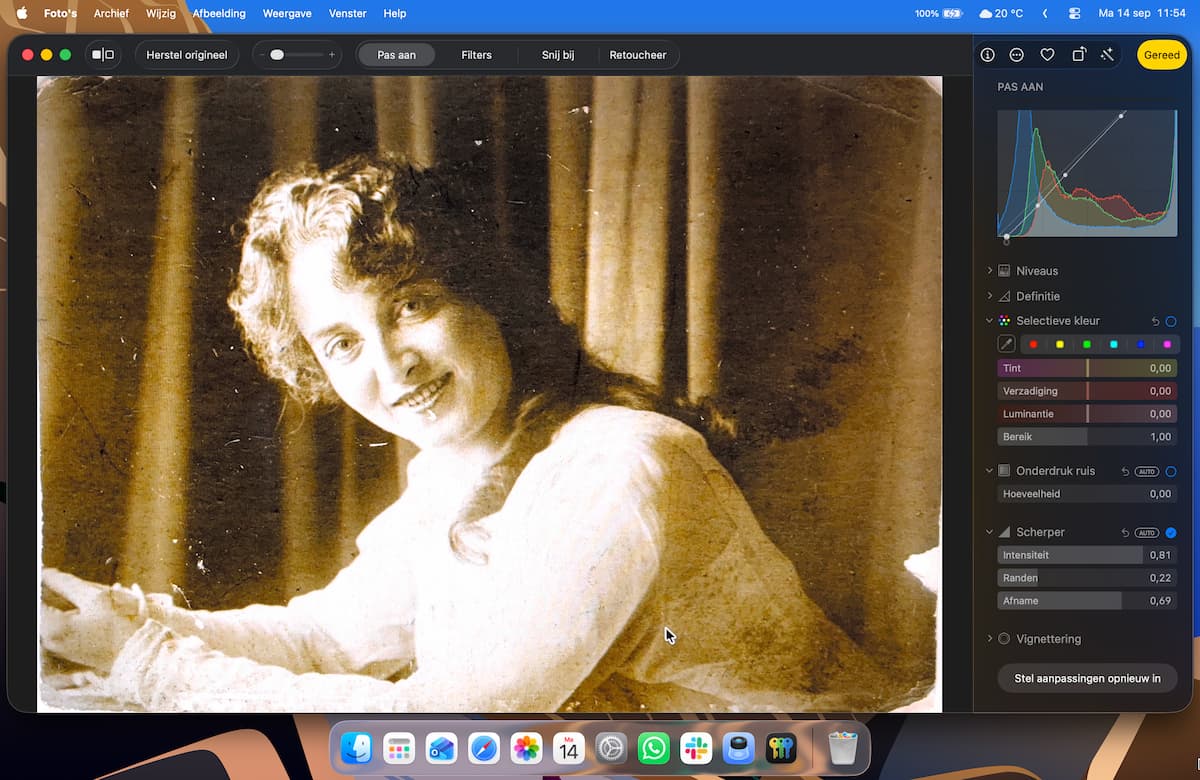Viewport: 1200px width, 780px height.
Task: Toggle the before/after compare view icon
Action: click(x=103, y=55)
